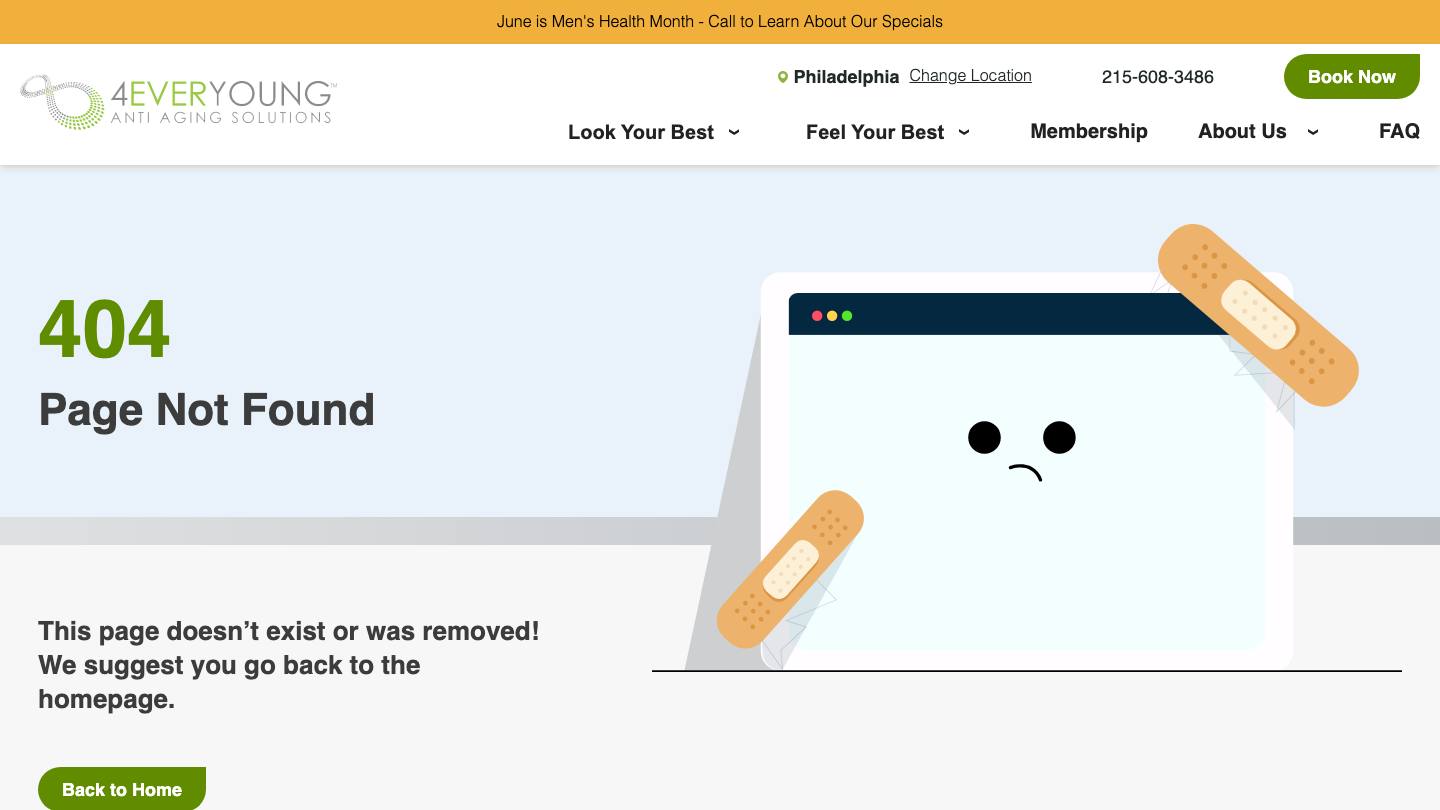Open the Look Your Best menu
This screenshot has height=810, width=1440.
(x=641, y=132)
